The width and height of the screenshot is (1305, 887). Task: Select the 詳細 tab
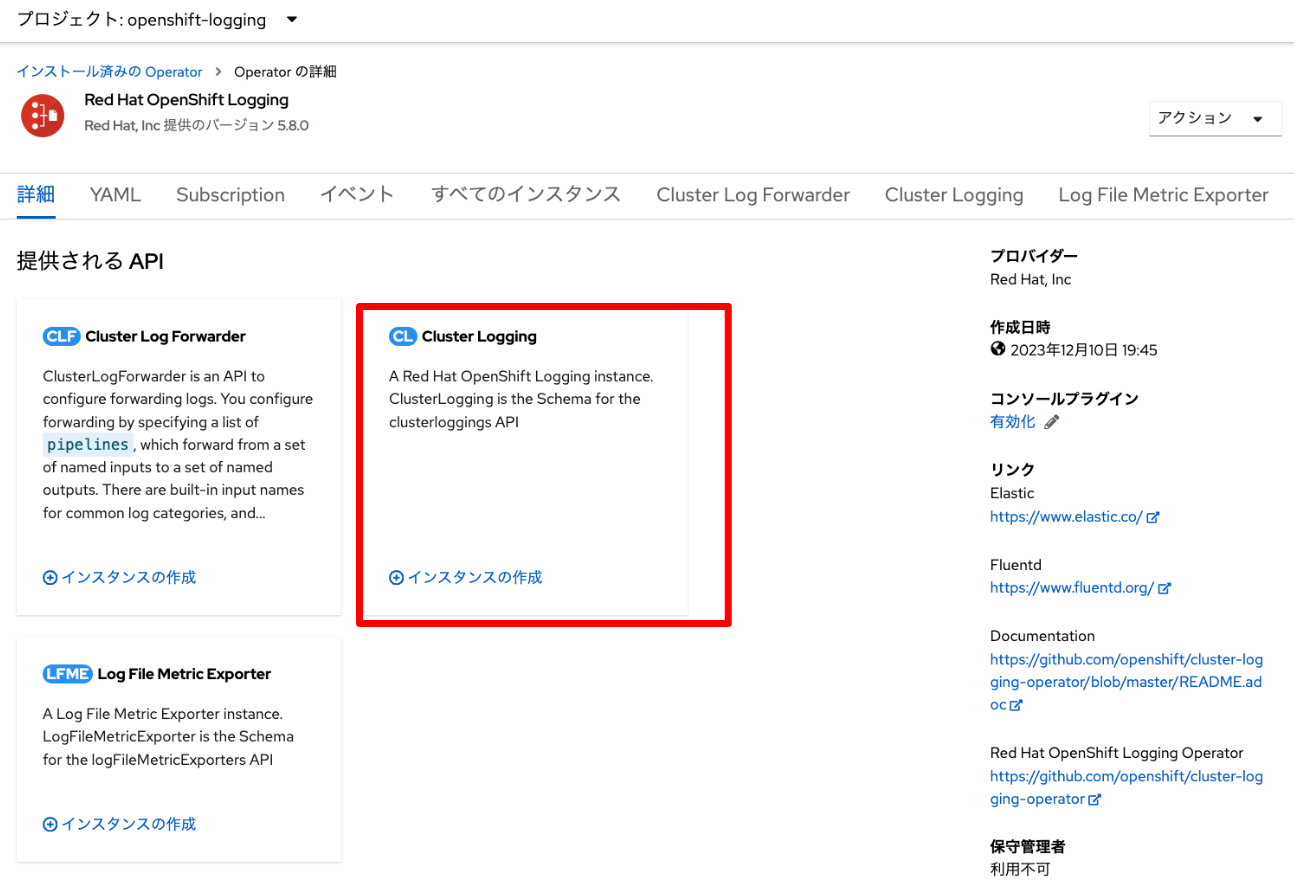[36, 195]
